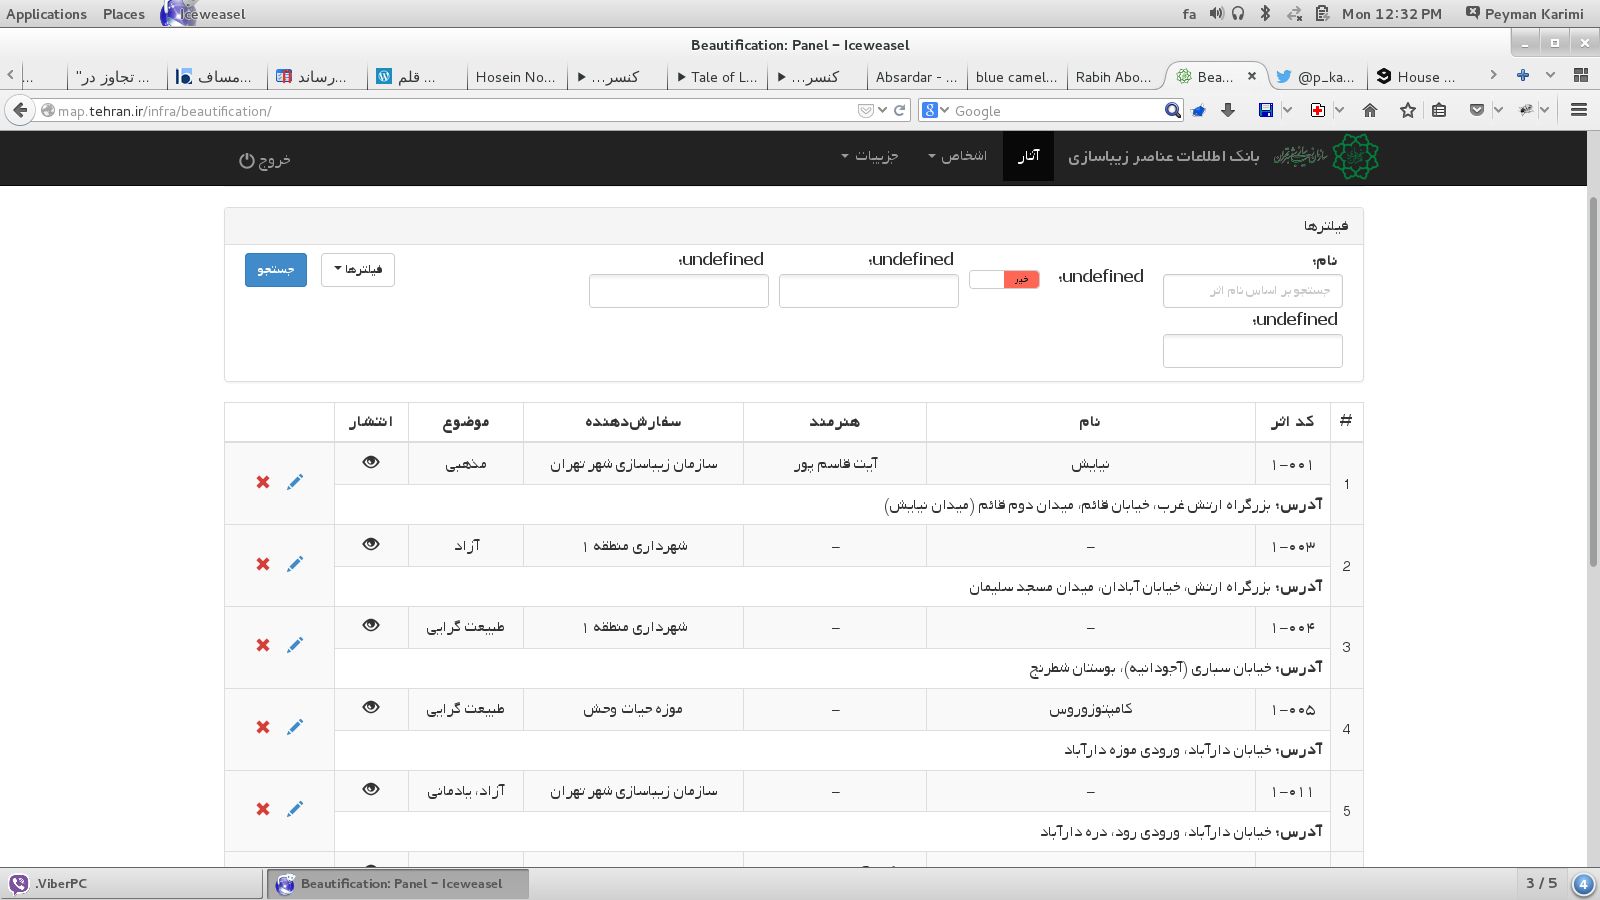Delete row 1-001 with red X

click(x=263, y=482)
